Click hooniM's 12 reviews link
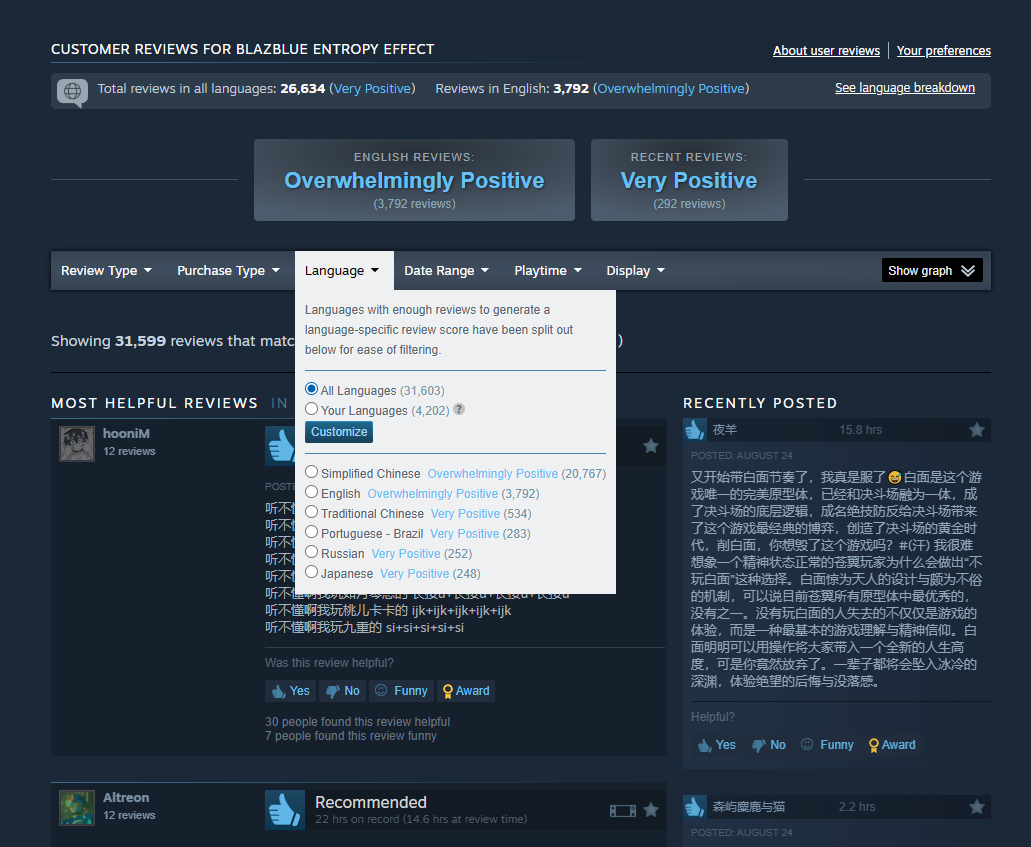The height and width of the screenshot is (847, 1031). [x=129, y=451]
